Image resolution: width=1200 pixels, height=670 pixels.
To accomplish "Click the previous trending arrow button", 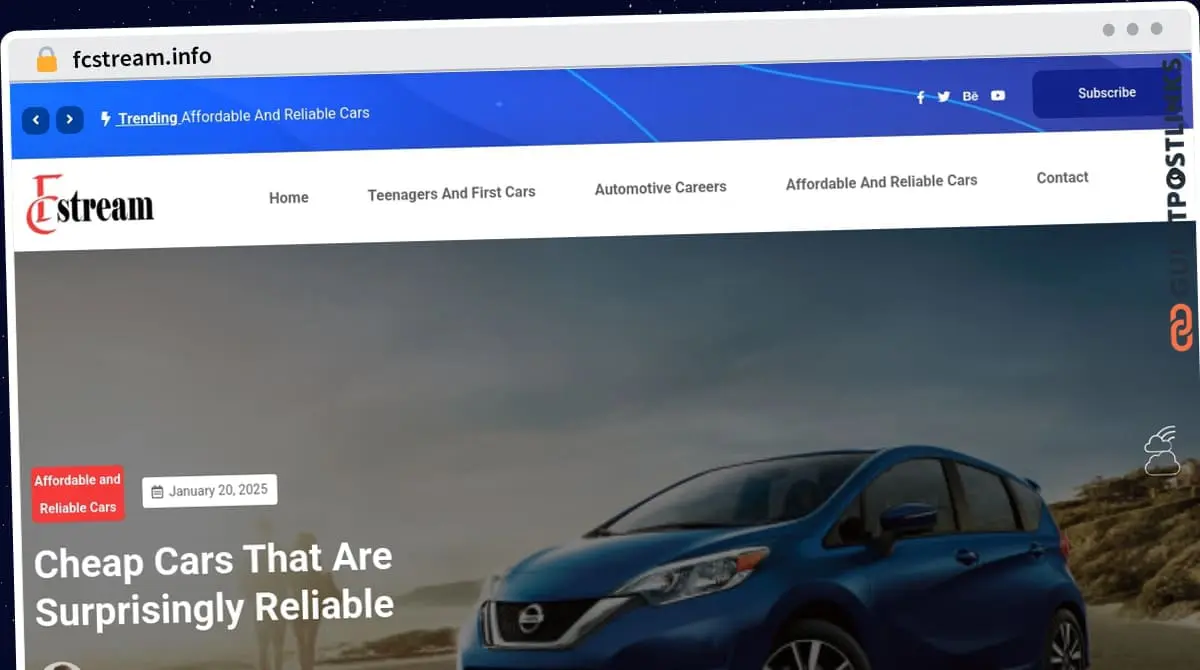I will click(x=36, y=120).
